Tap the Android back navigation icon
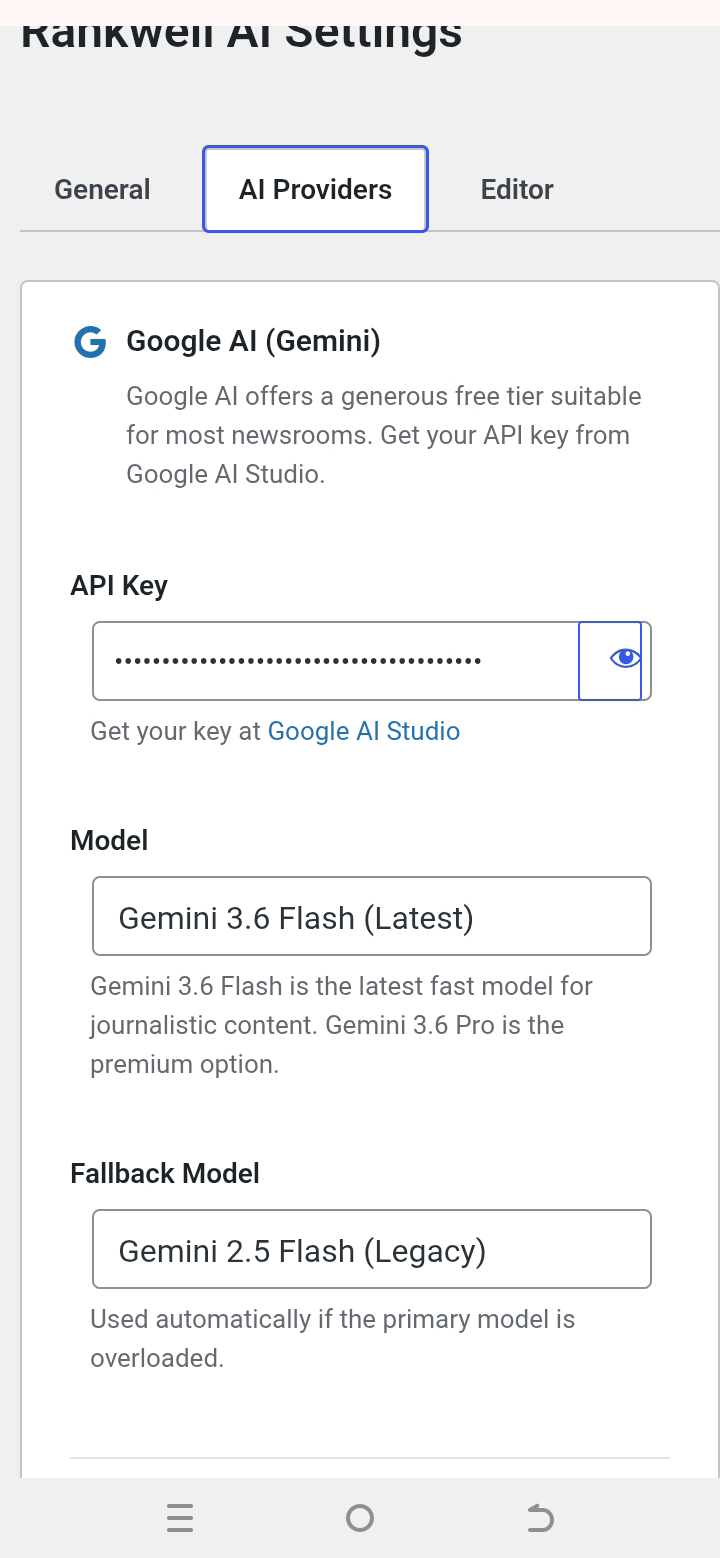 pyautogui.click(x=540, y=1518)
